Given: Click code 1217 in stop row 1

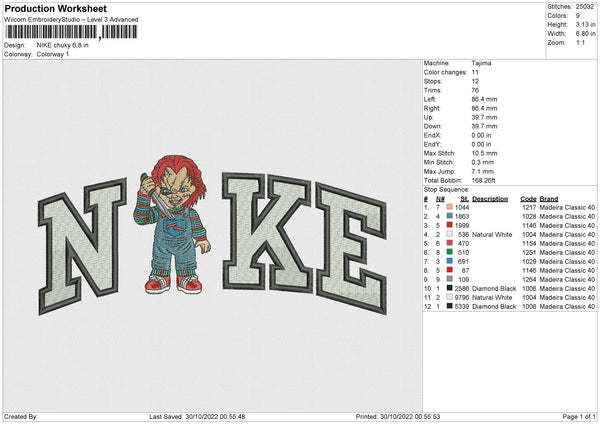Looking at the screenshot, I should 529,207.
